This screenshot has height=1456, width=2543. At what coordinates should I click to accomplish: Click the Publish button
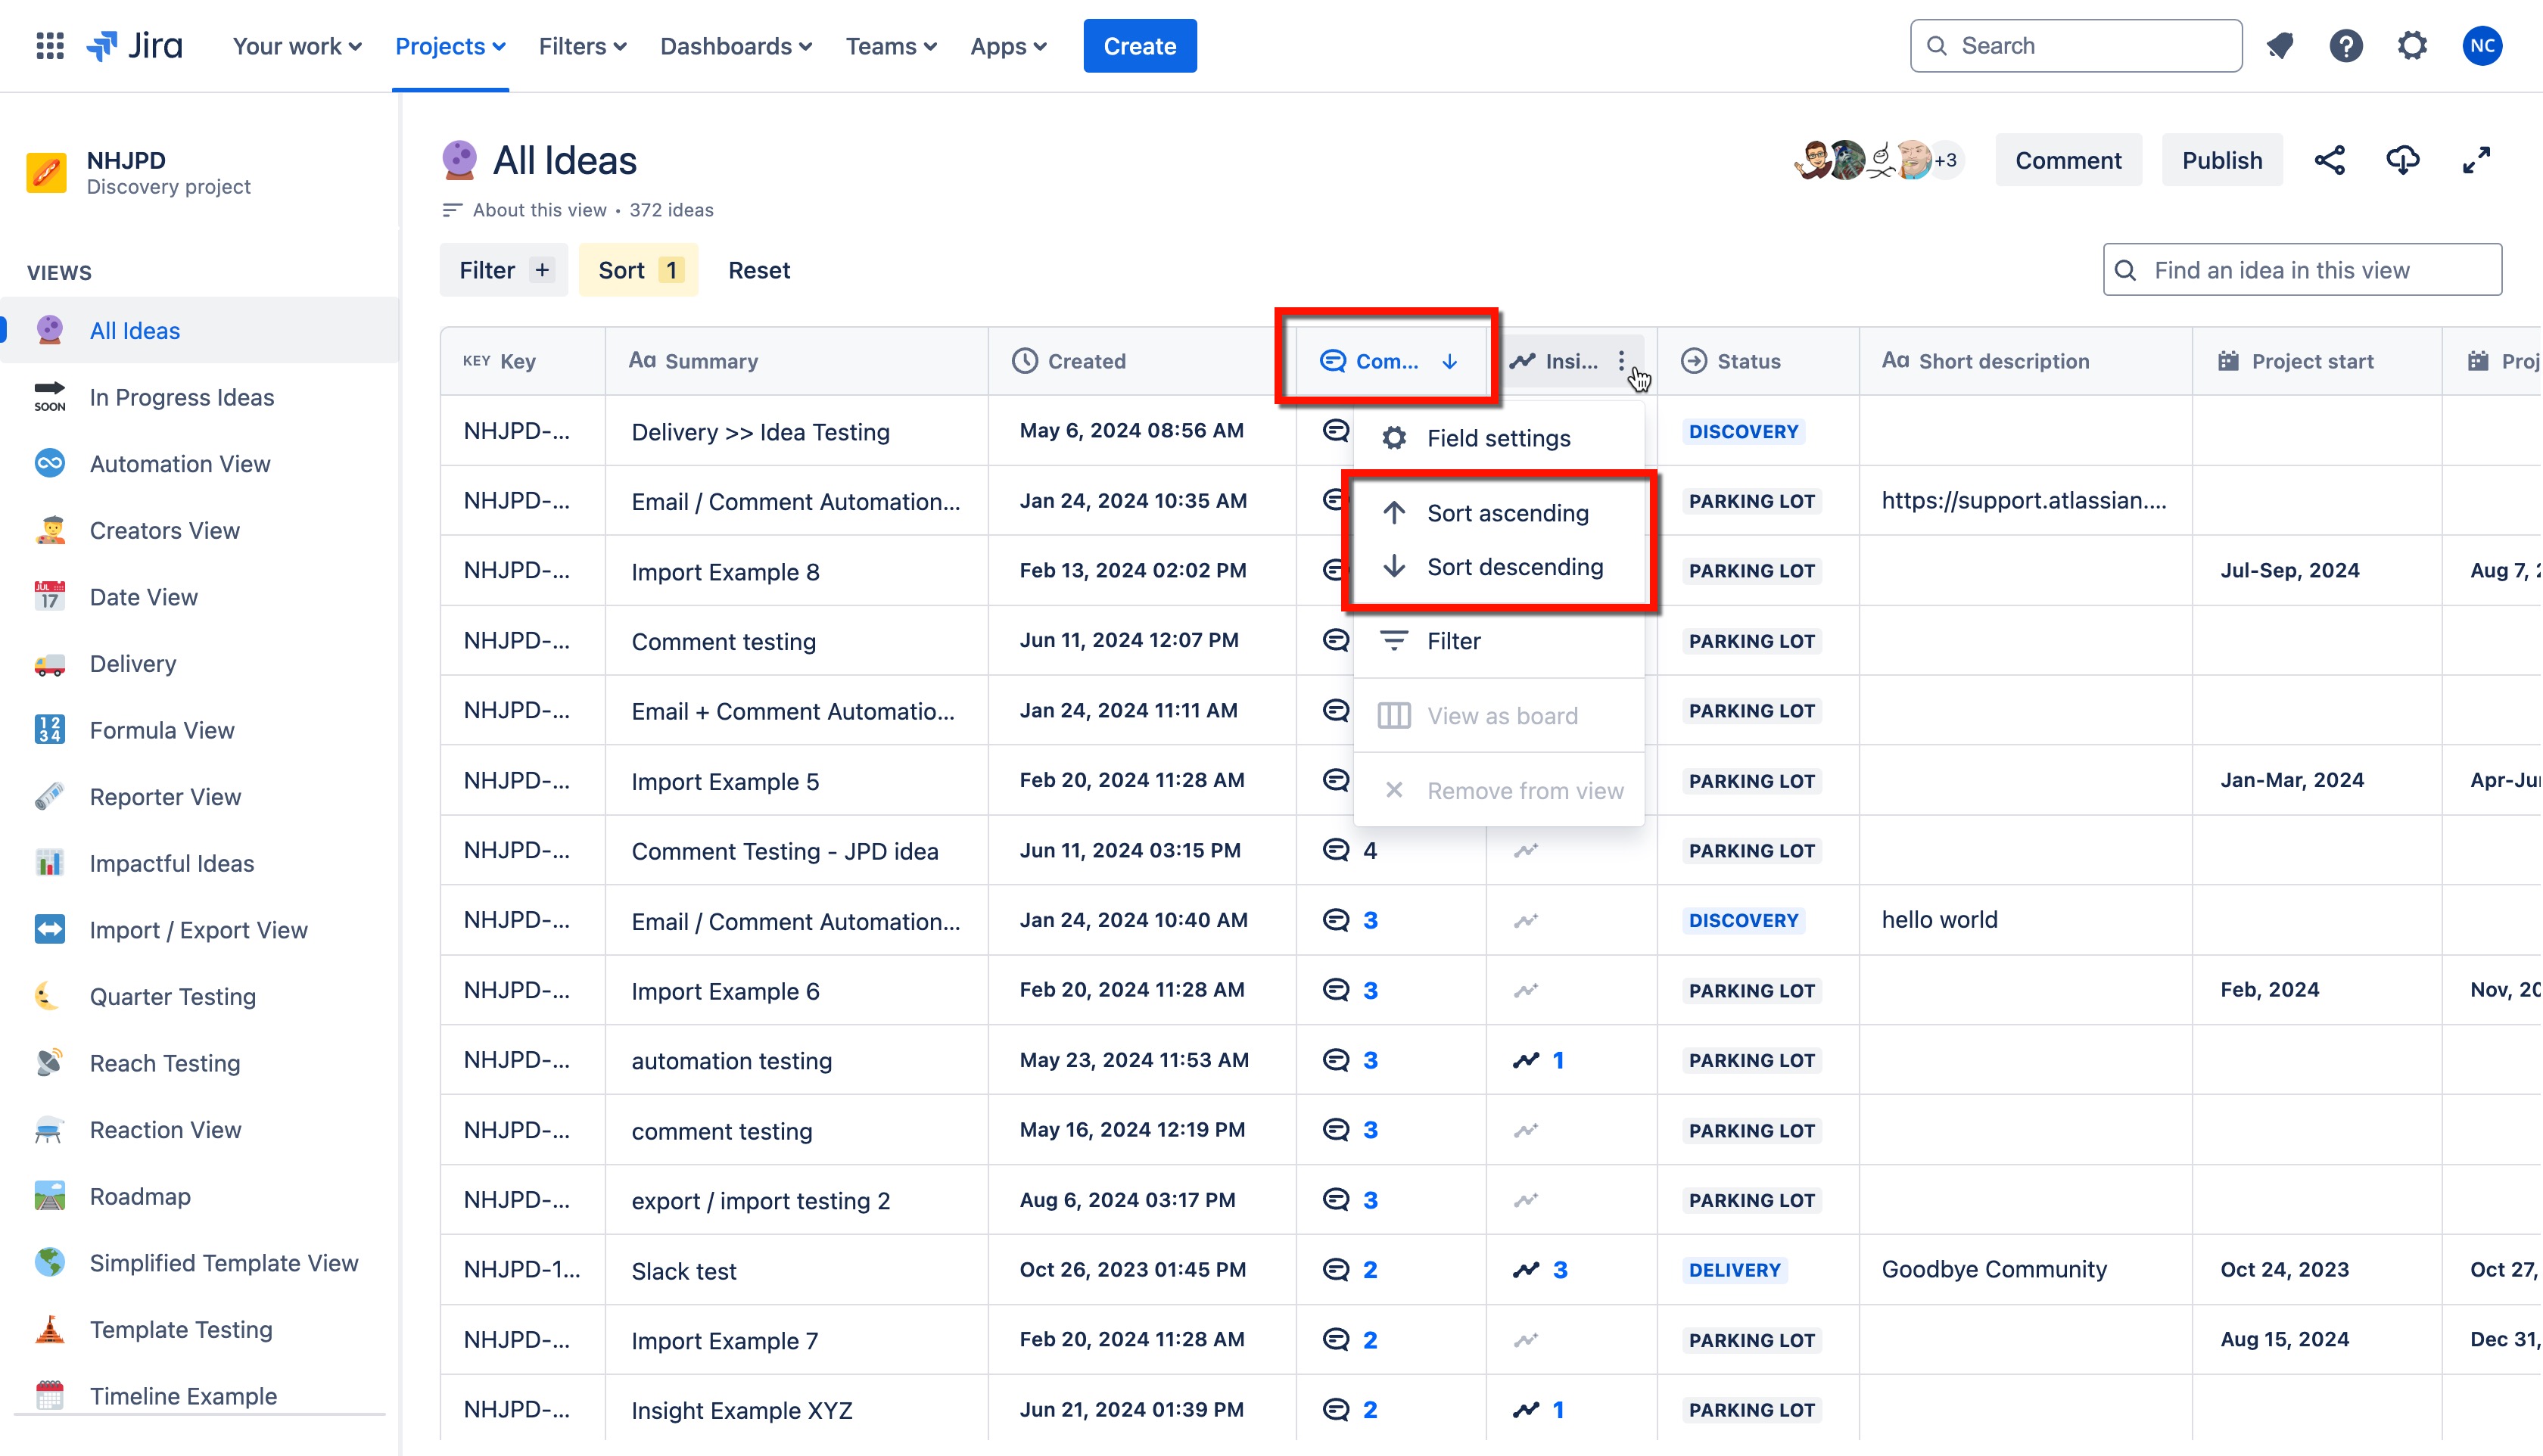2222,159
